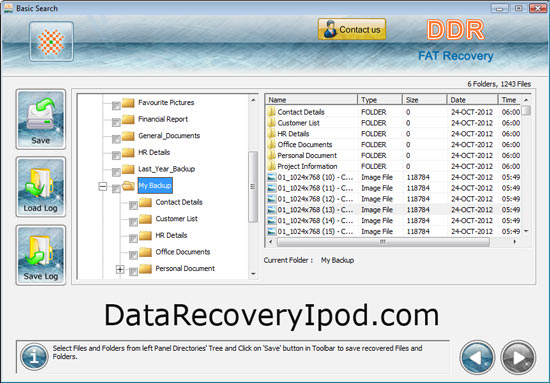Check the Financial Report checkbox
The image size is (550, 383).
[x=116, y=122]
